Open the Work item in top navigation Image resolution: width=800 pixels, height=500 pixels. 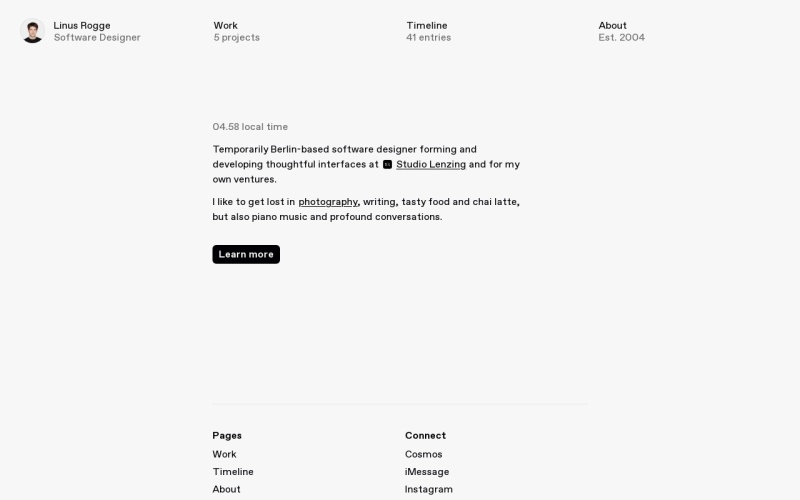(225, 25)
